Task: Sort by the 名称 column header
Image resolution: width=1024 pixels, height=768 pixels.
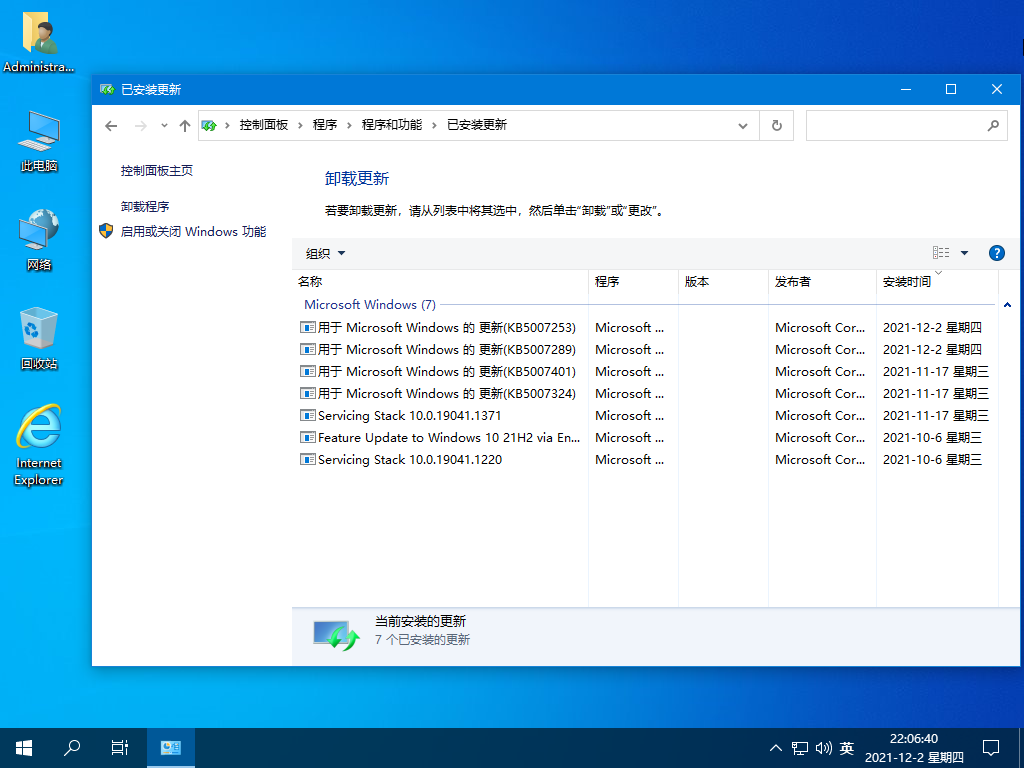Action: [x=440, y=281]
